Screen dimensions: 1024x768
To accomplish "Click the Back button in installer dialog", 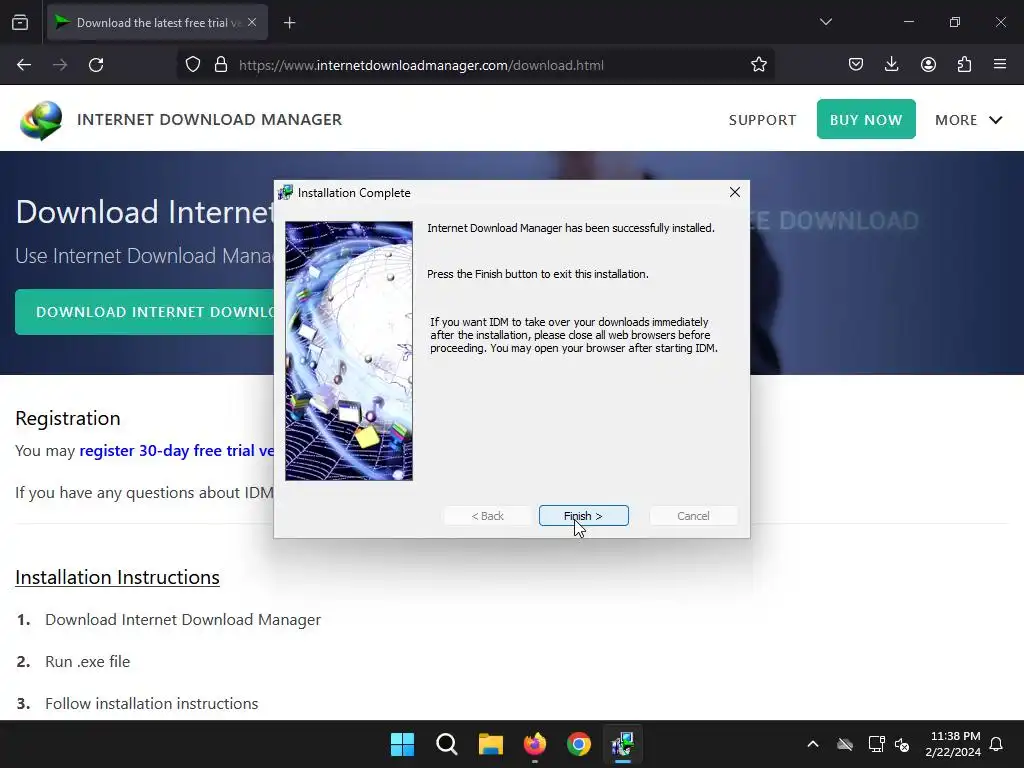I will point(487,515).
